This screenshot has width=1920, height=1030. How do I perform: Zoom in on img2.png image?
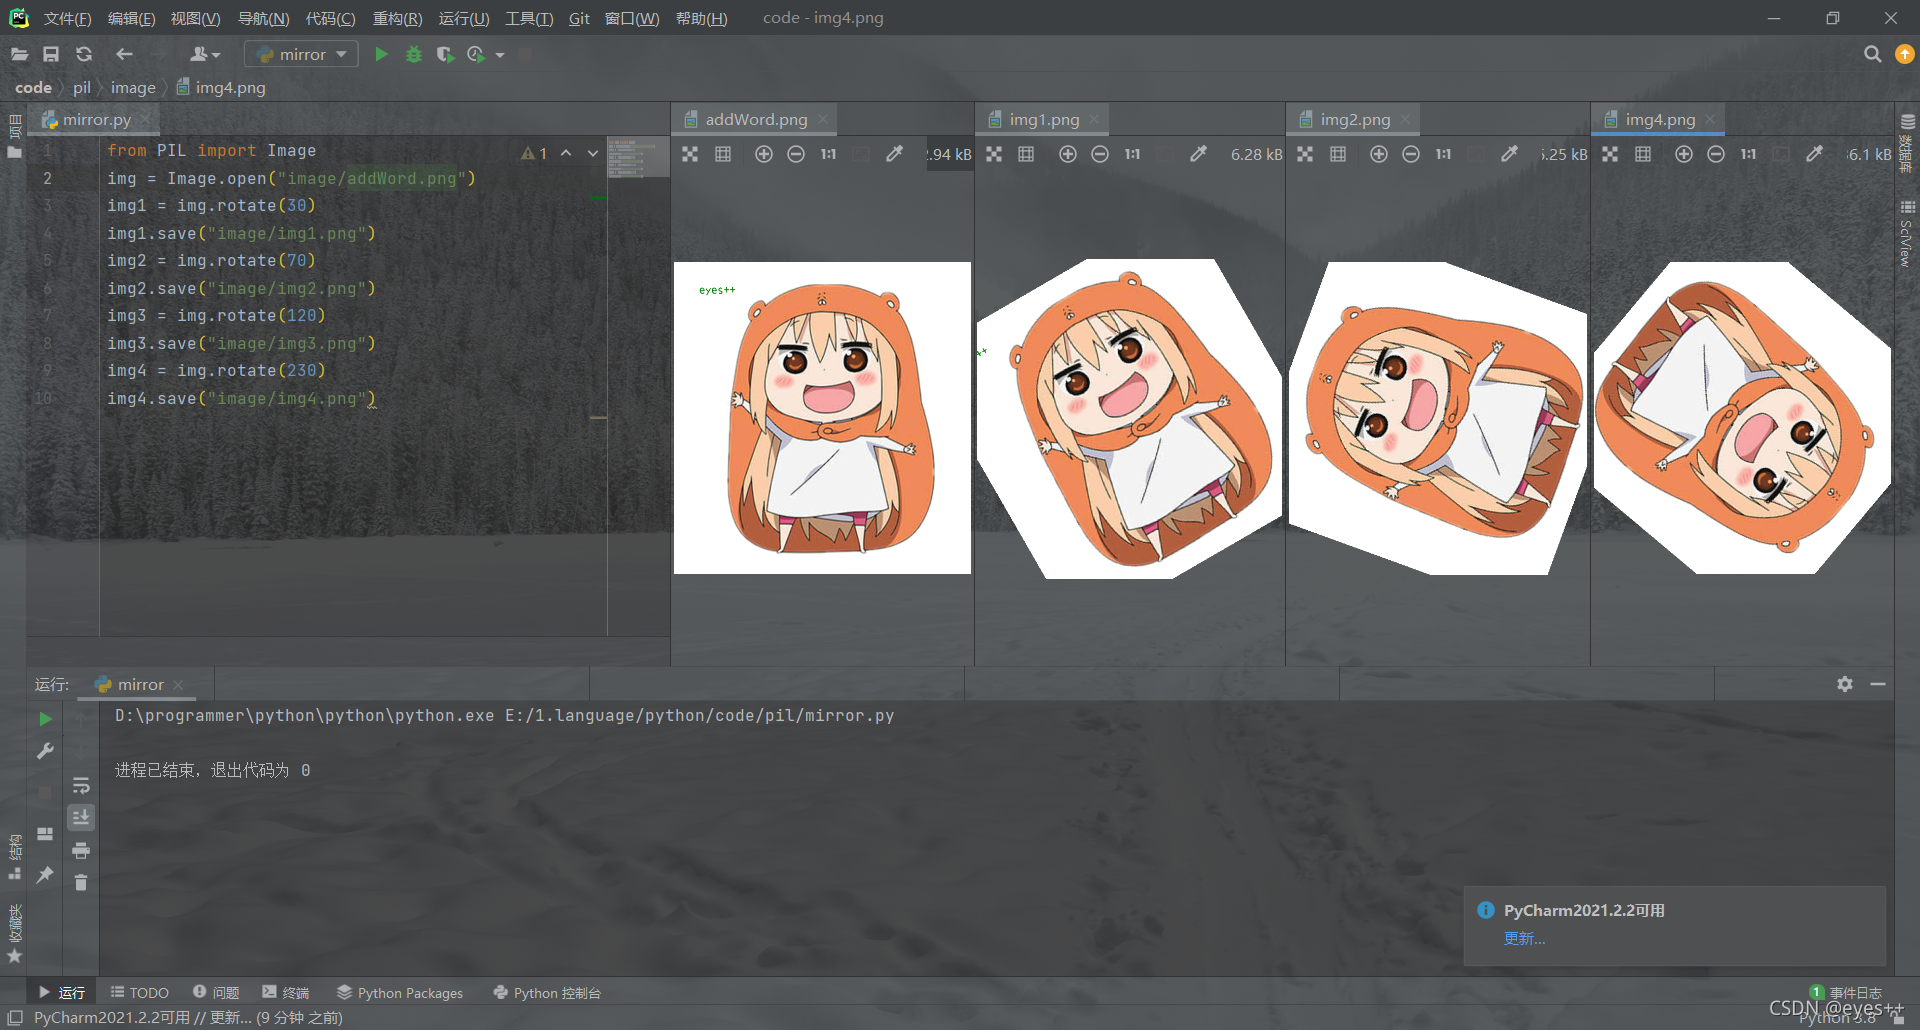[x=1379, y=154]
